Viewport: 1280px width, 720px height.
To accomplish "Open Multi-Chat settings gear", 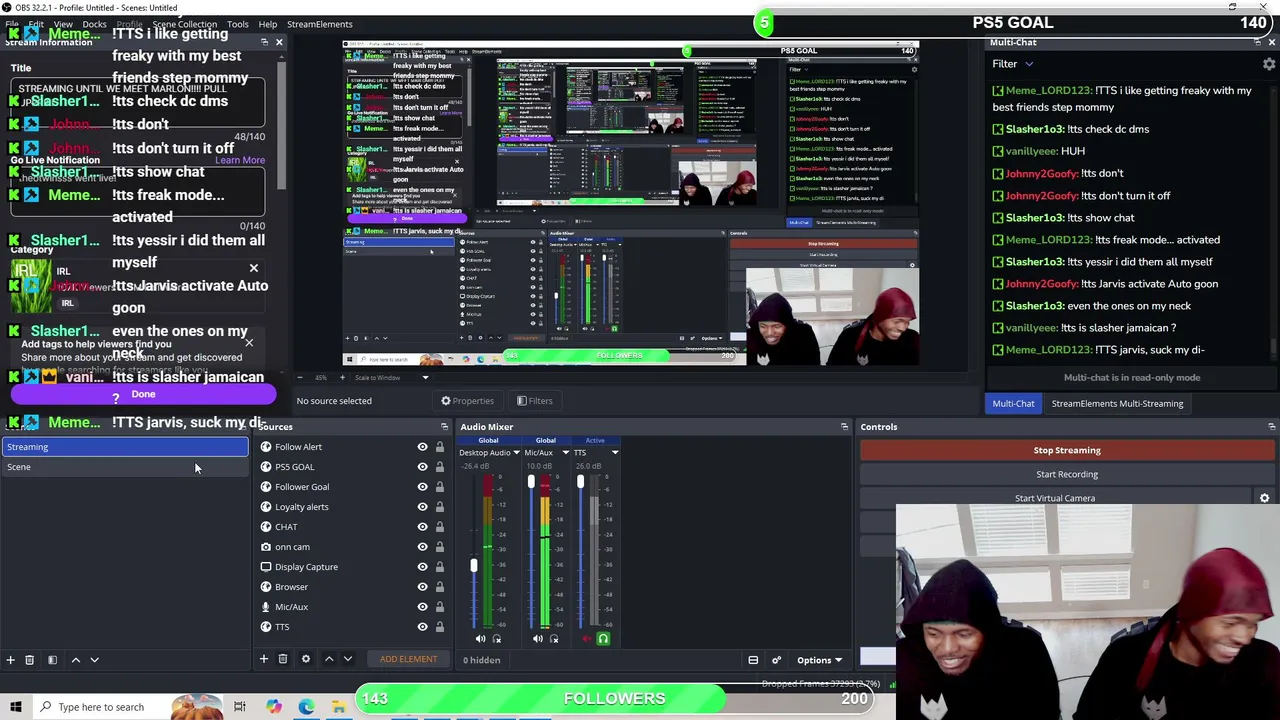I will click(x=1269, y=64).
